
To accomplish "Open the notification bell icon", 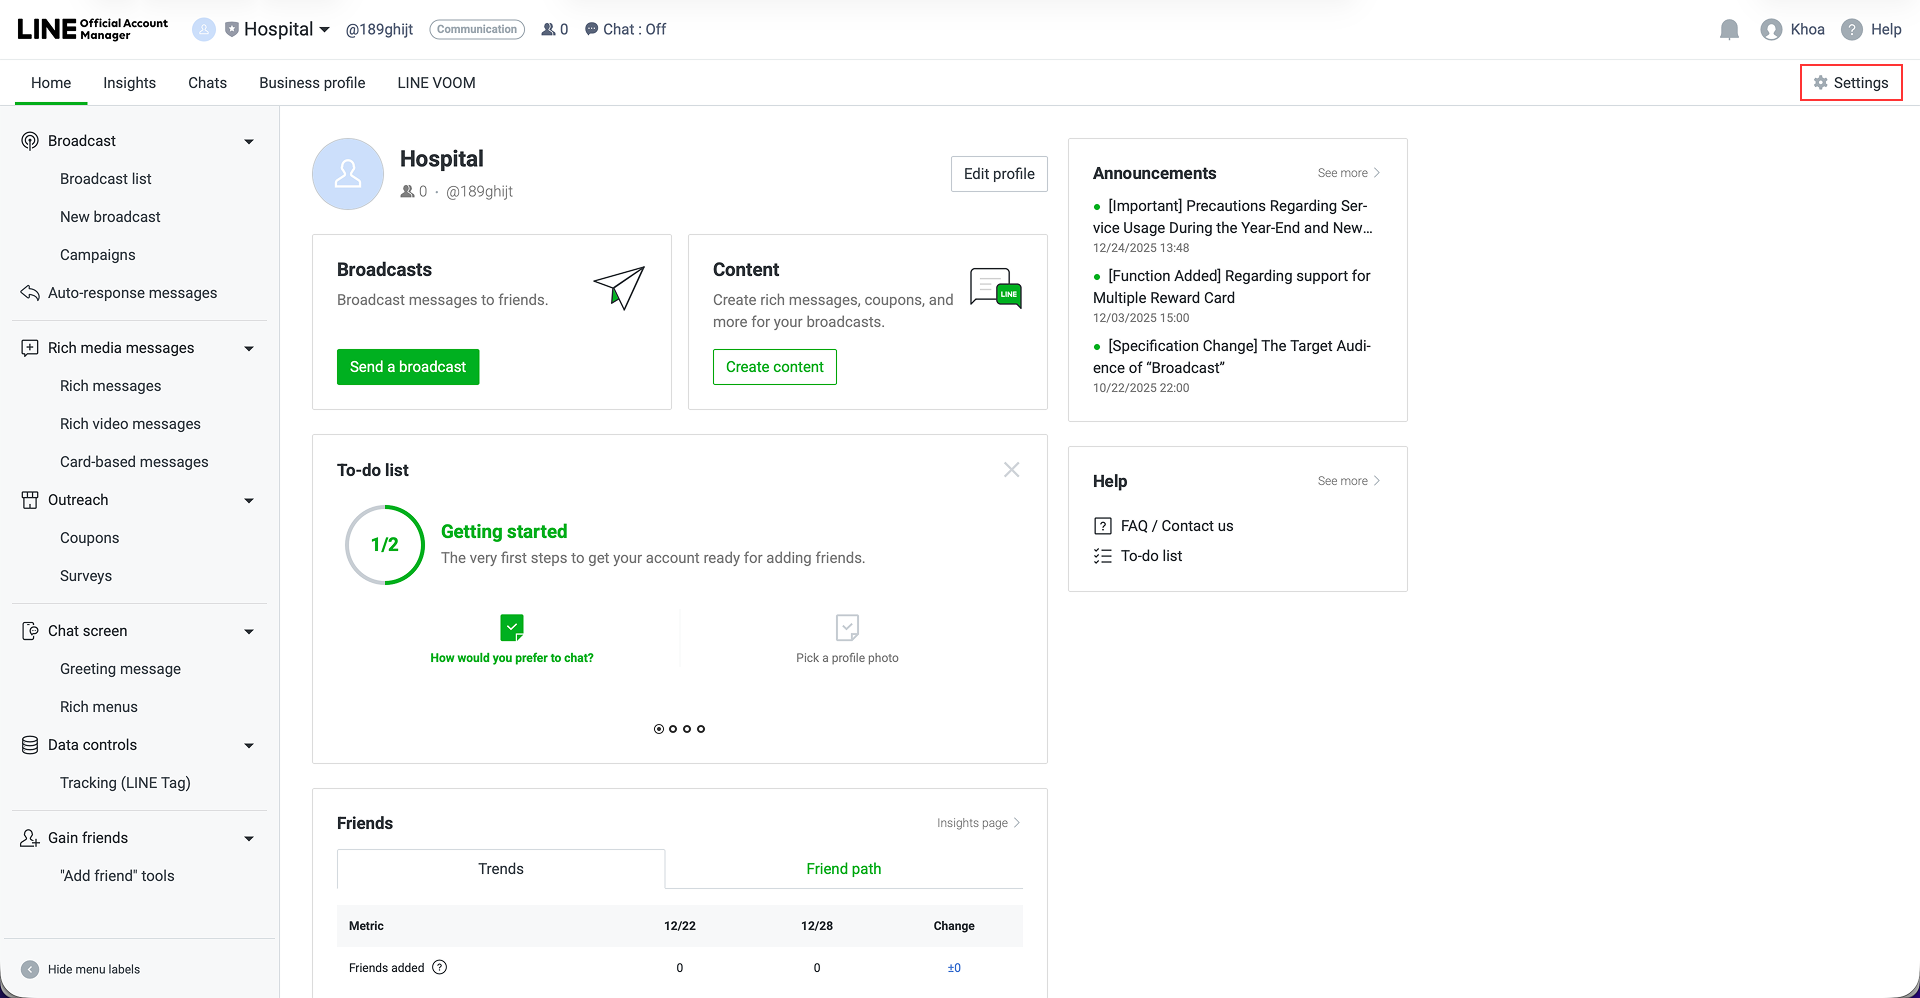I will tap(1729, 29).
